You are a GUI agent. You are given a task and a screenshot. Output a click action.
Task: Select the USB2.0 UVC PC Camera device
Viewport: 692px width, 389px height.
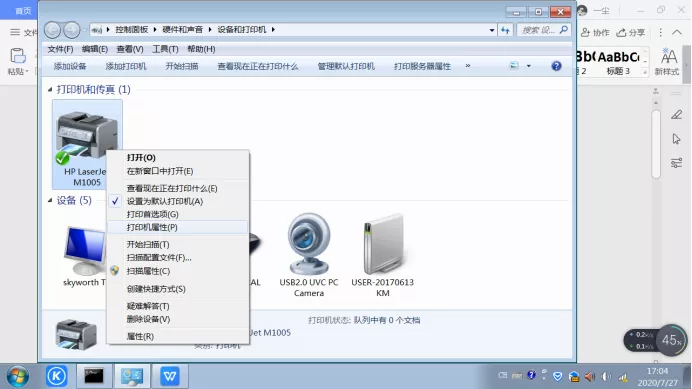click(309, 255)
